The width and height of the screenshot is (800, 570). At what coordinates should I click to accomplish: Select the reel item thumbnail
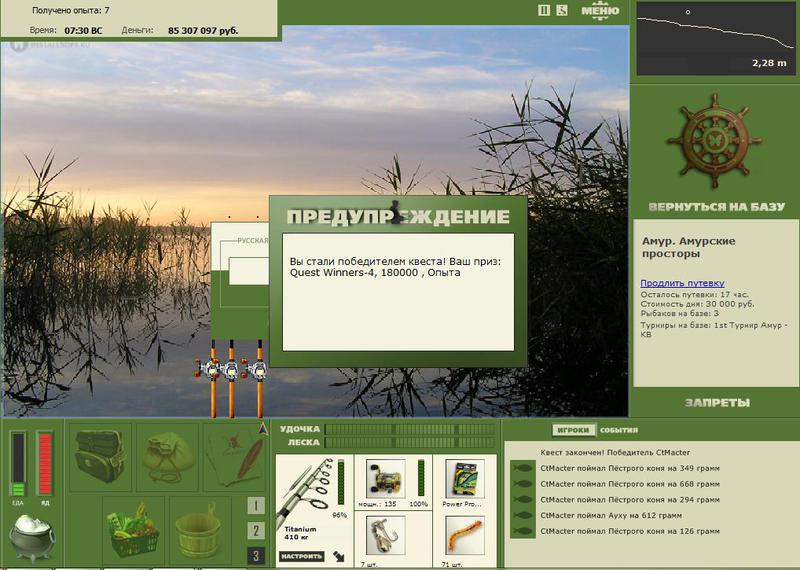coord(386,479)
